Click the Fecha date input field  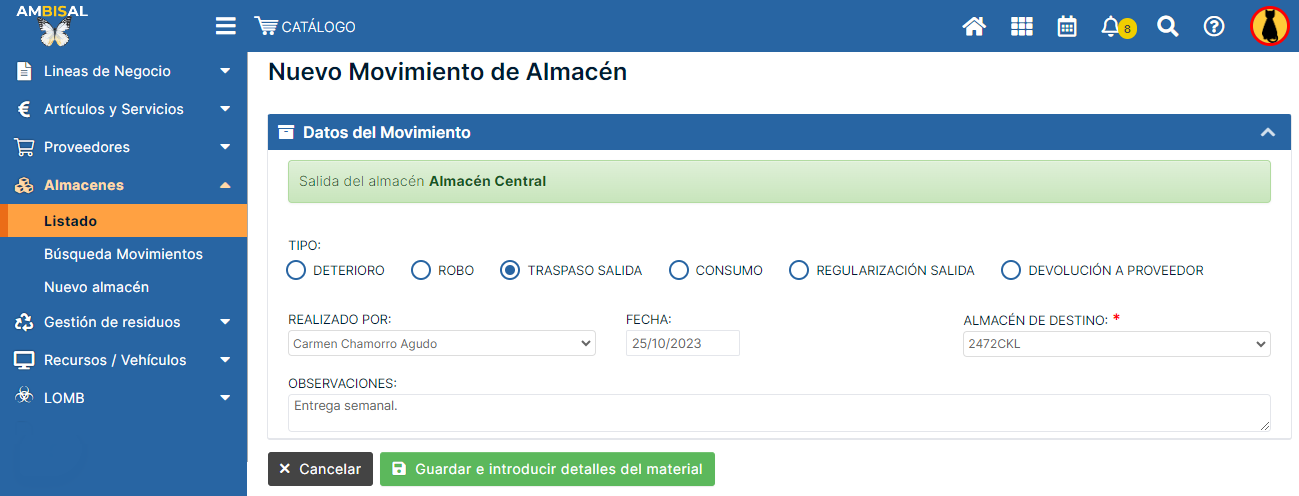pos(682,344)
